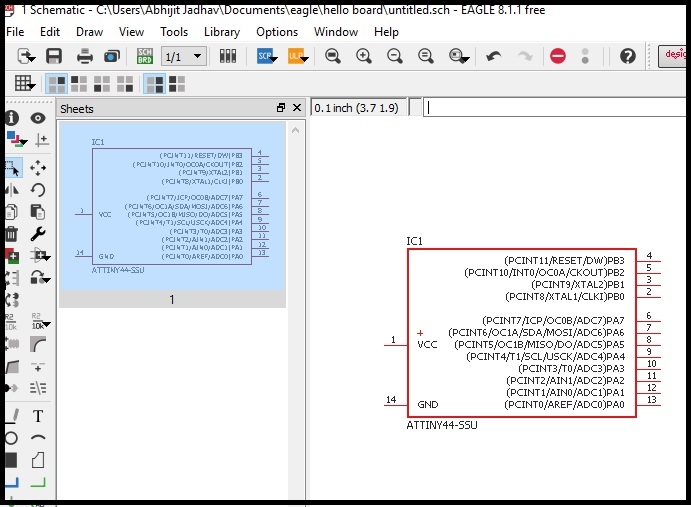Click the IC1 ATTINY44-SSU symbol on canvas

(522, 333)
